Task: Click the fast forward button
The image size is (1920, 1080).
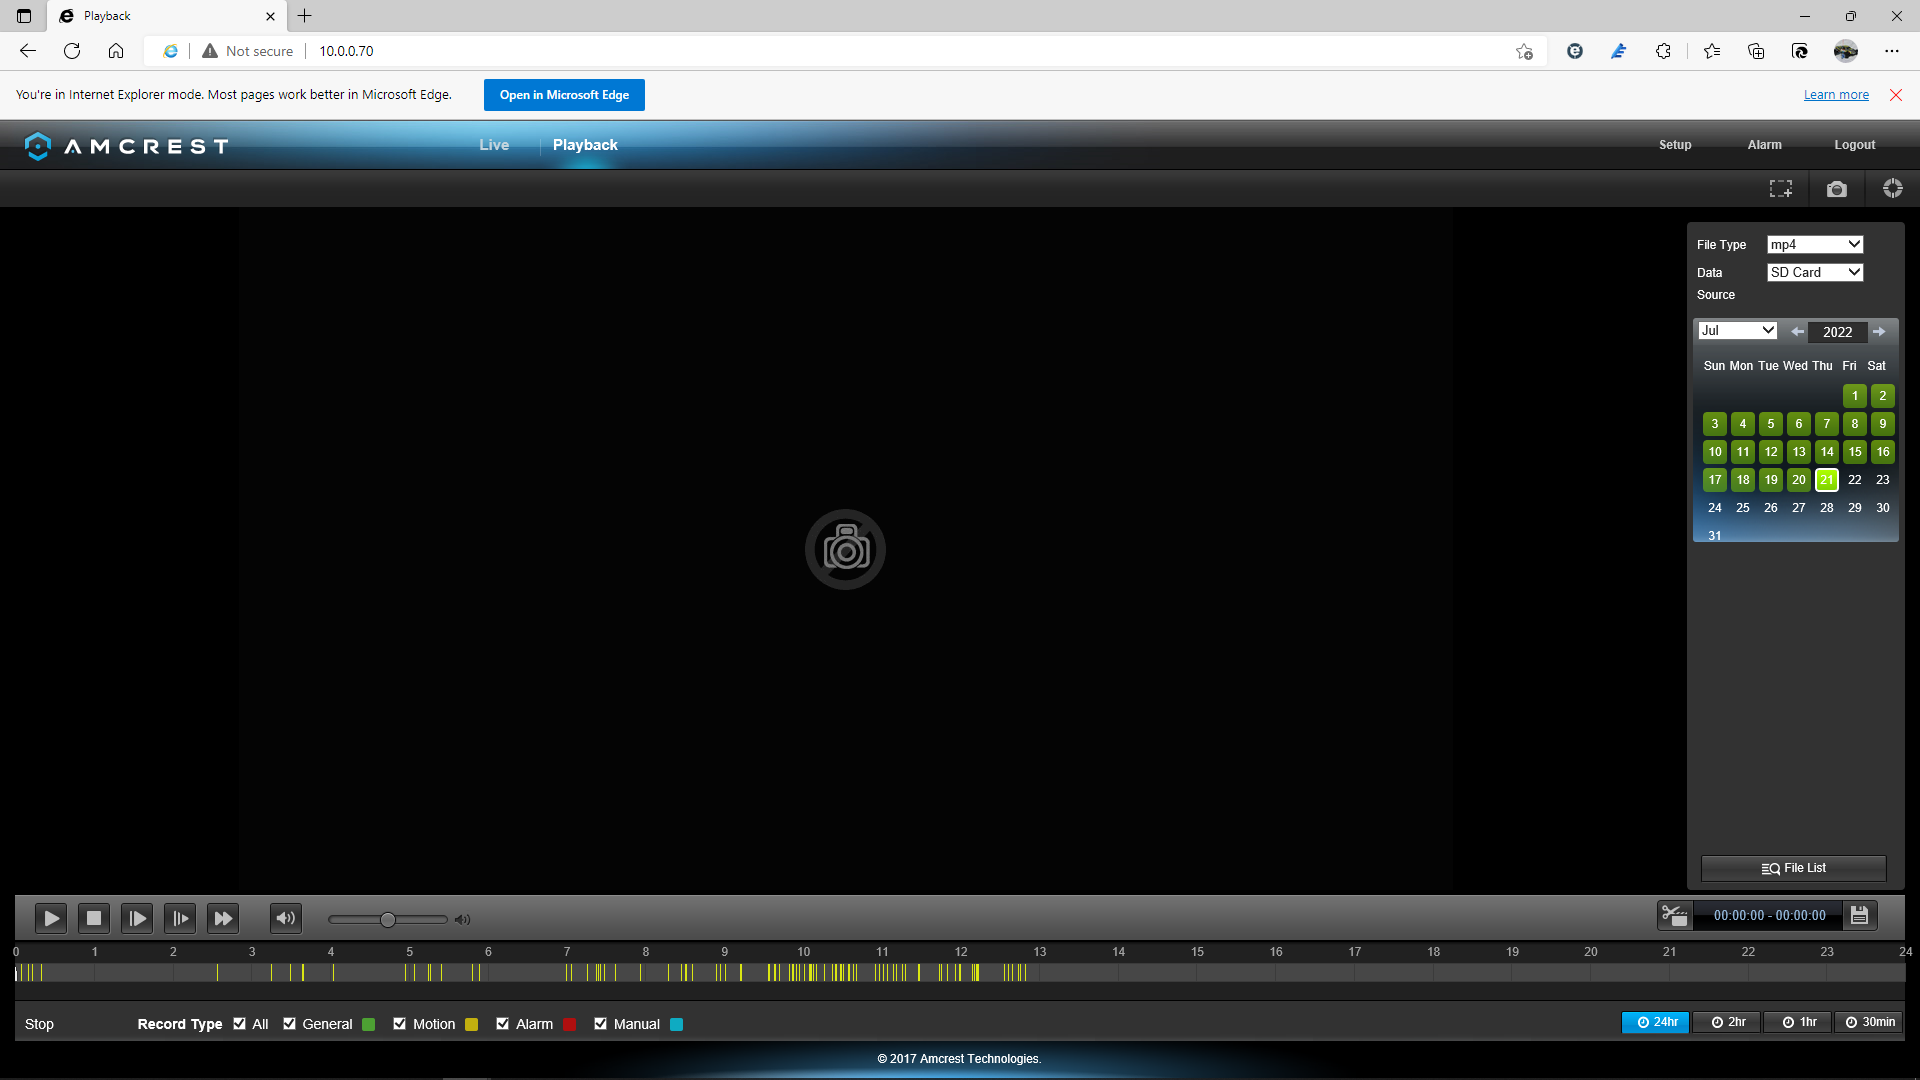Action: tap(223, 918)
